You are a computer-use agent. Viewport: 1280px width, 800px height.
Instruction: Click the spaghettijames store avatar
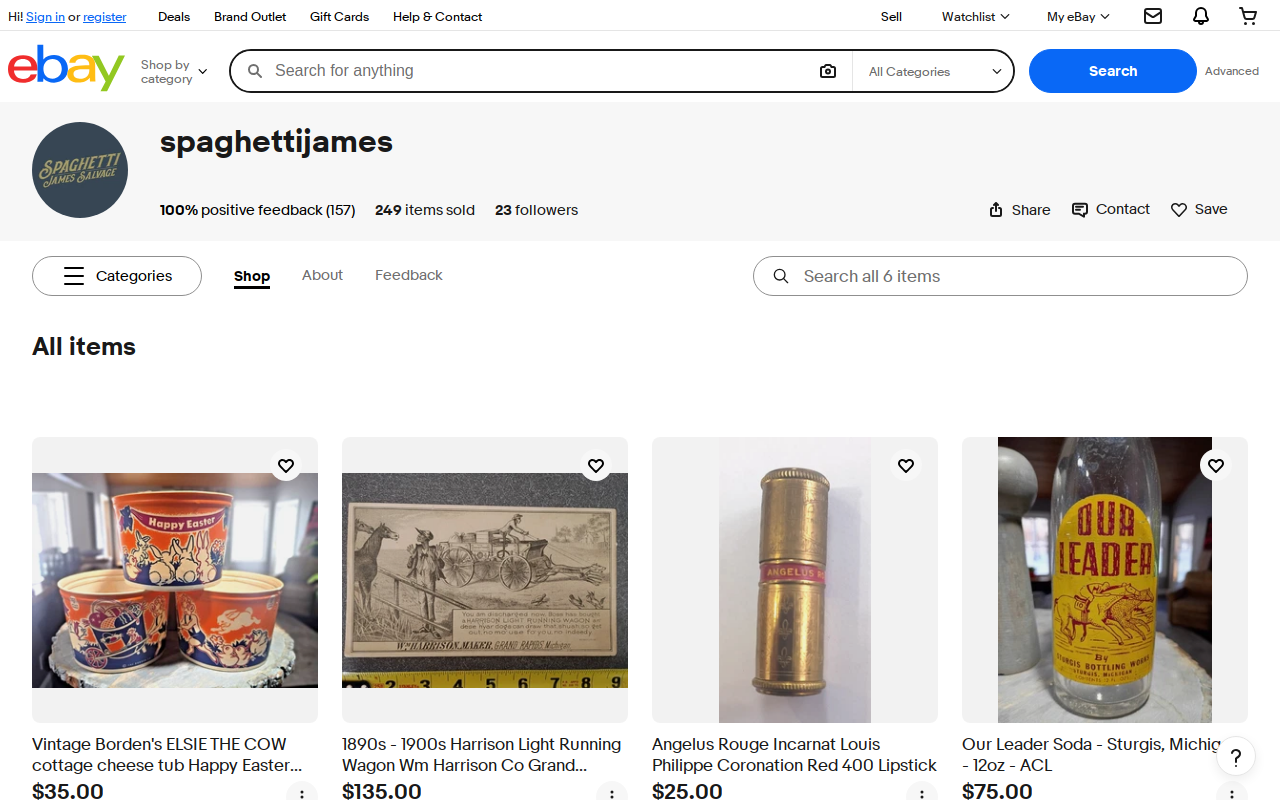[80, 170]
